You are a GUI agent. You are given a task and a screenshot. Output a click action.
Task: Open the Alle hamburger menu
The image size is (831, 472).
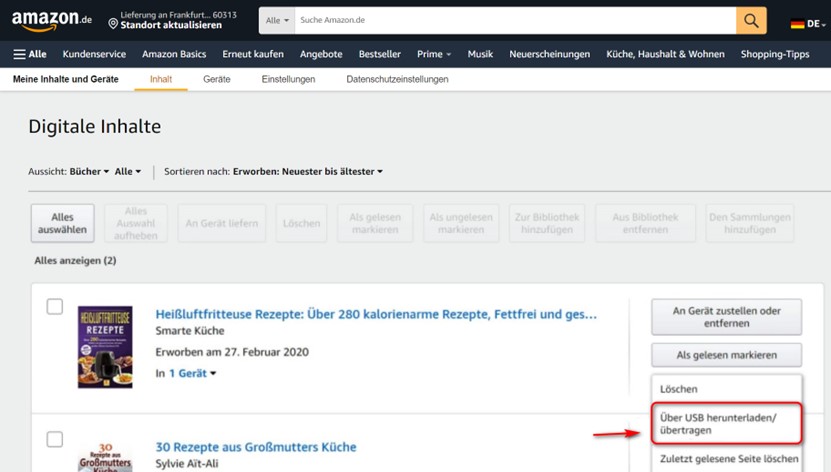pyautogui.click(x=30, y=54)
